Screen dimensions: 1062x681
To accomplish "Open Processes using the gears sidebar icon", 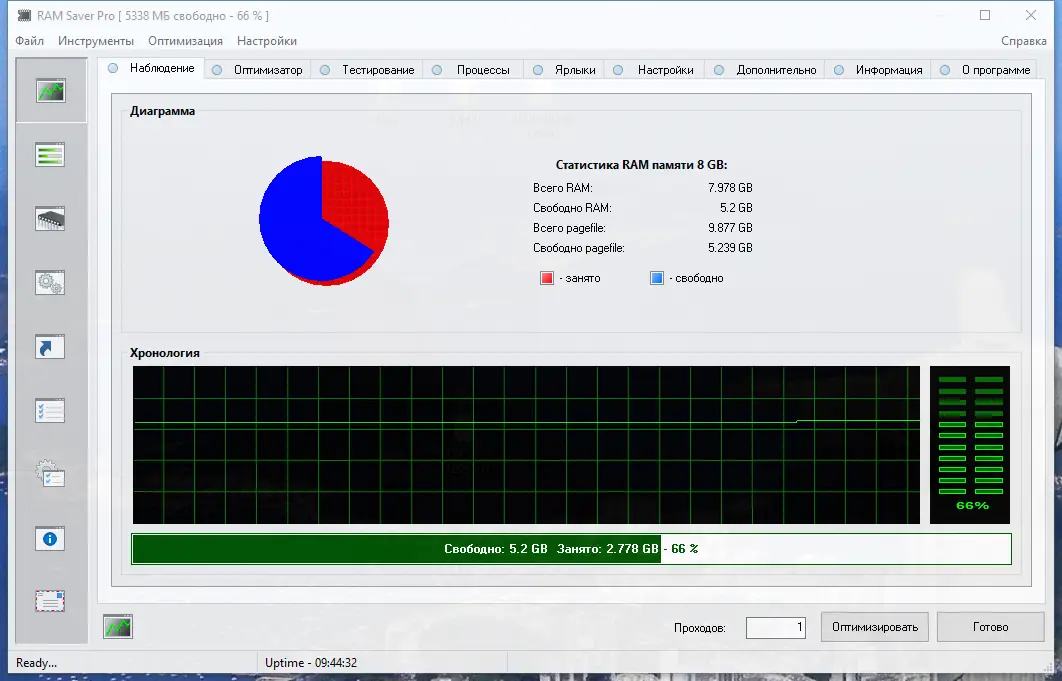I will [x=51, y=283].
